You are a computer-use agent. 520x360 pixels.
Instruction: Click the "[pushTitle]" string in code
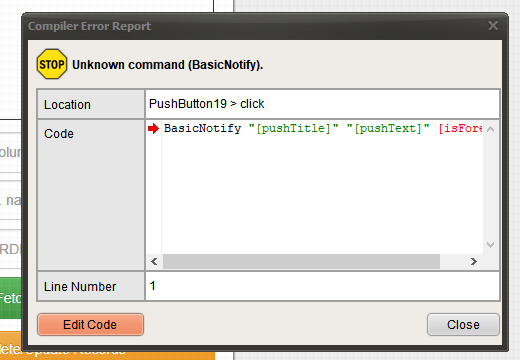[x=294, y=128]
